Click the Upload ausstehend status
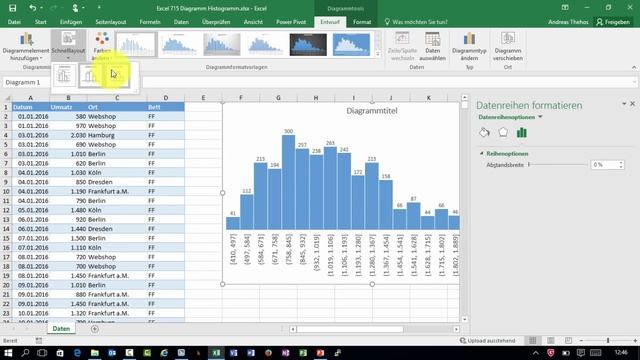The height and width of the screenshot is (360, 640). tap(488, 340)
